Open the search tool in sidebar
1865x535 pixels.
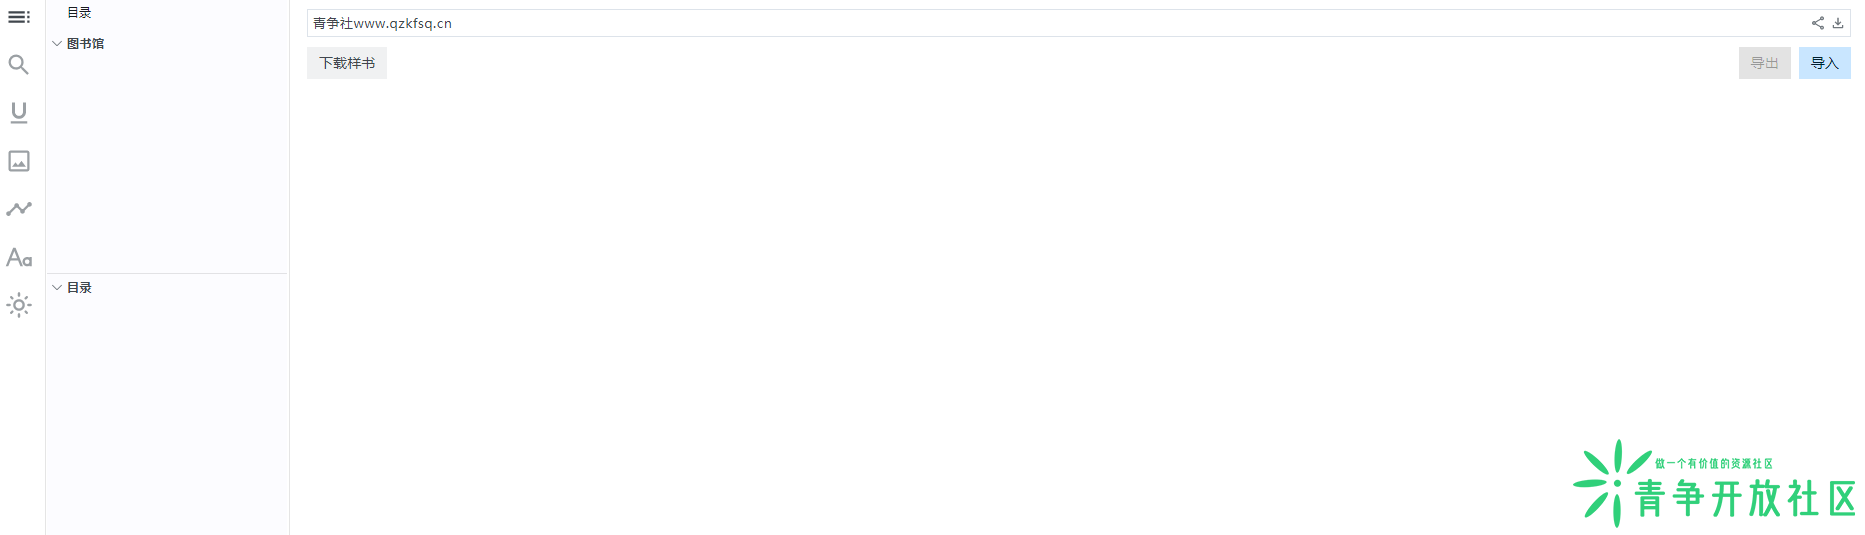pos(19,65)
